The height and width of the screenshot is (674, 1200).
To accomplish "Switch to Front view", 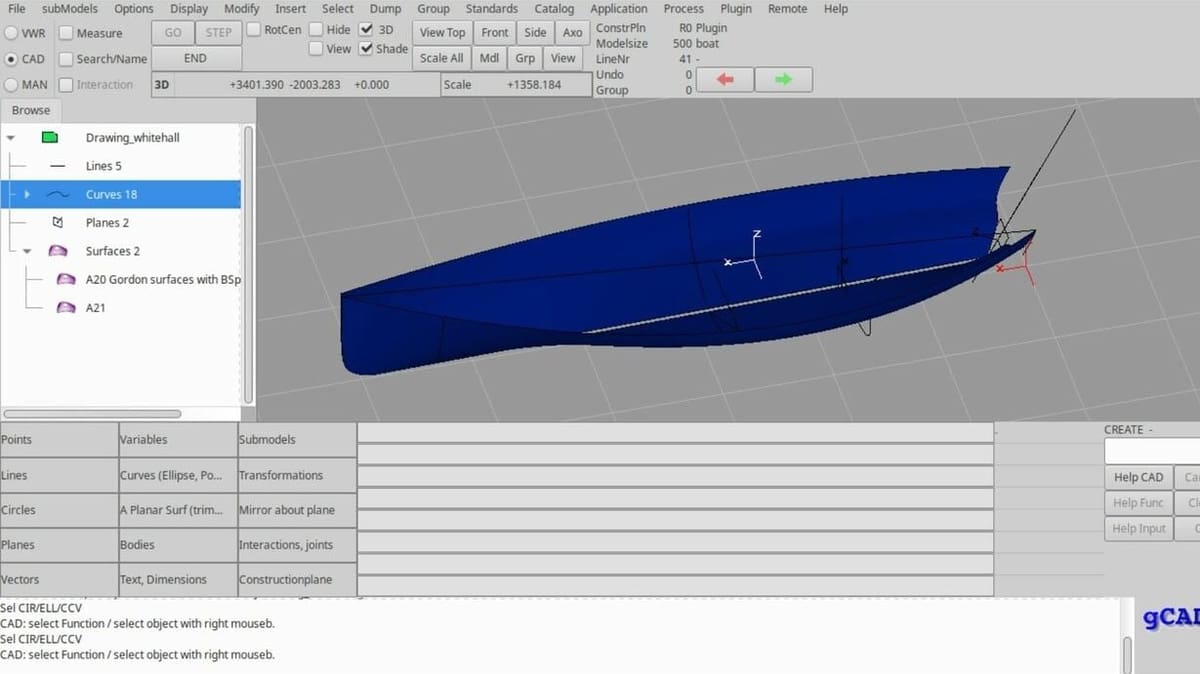I will click(495, 32).
